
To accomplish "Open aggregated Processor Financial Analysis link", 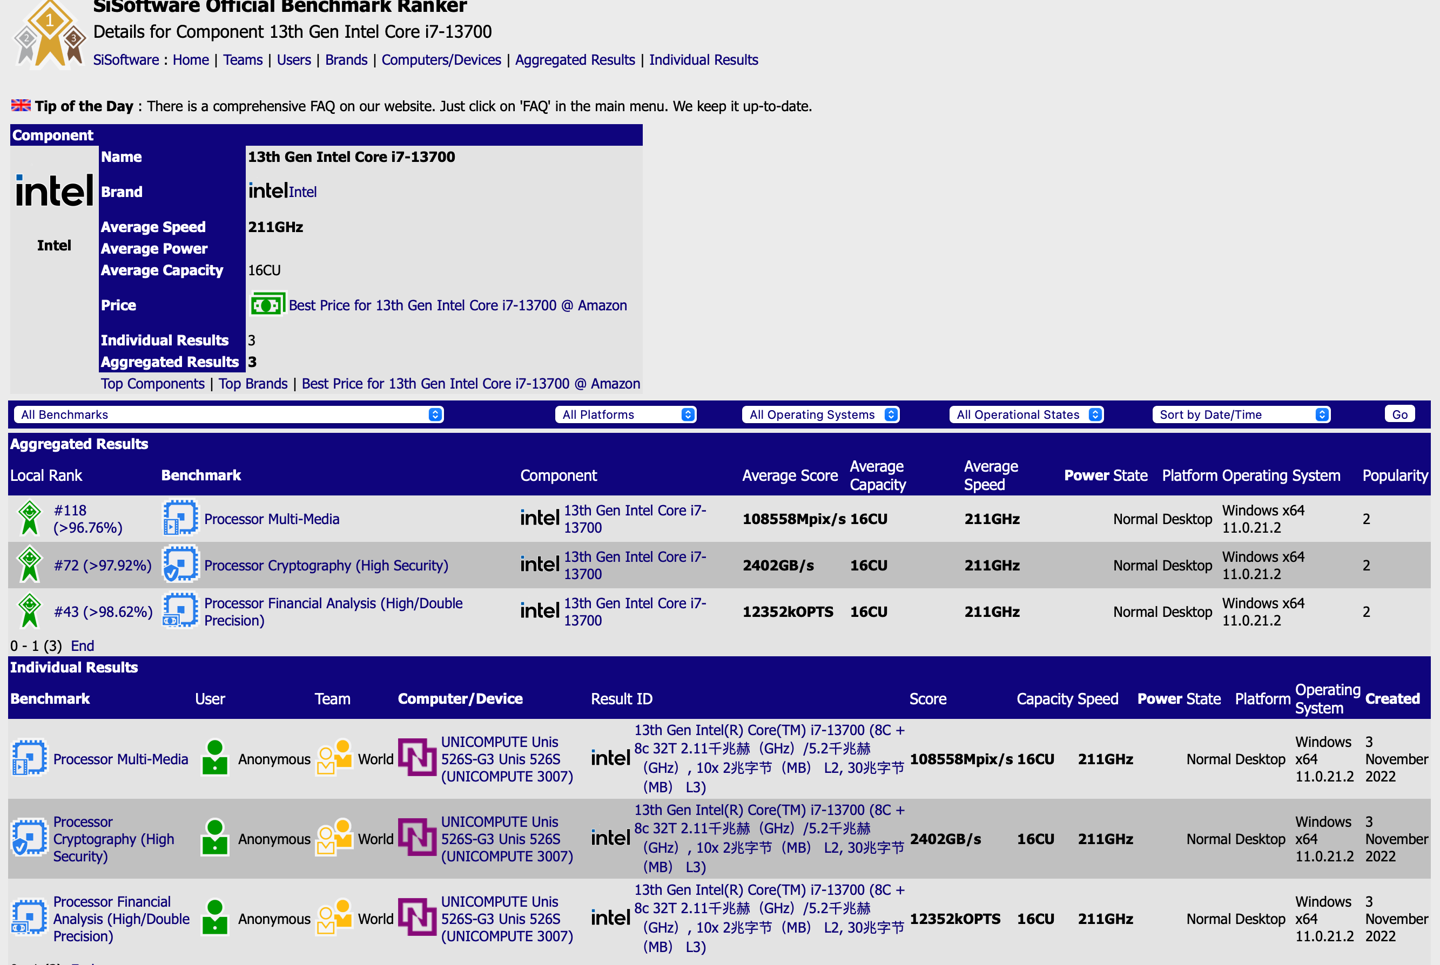I will 333,611.
